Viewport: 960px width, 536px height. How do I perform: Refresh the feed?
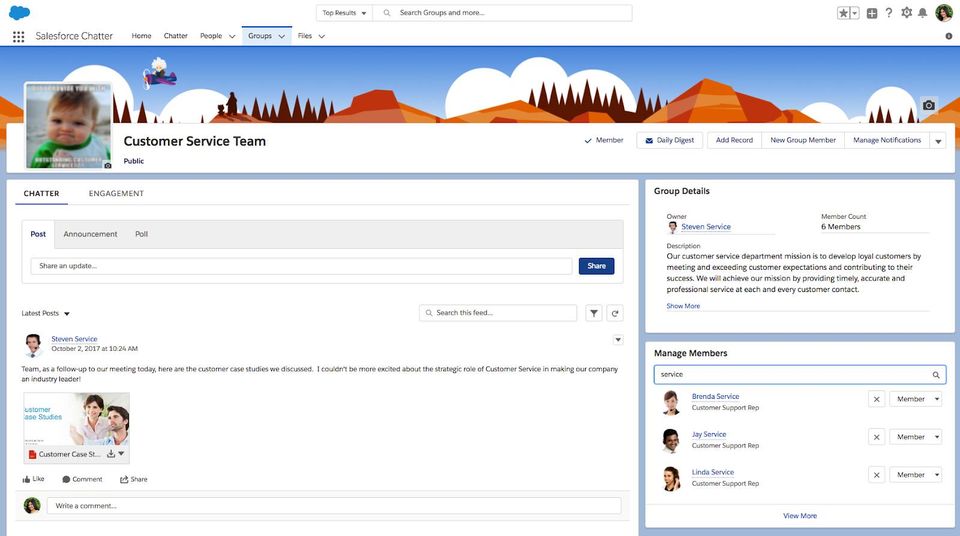(x=615, y=313)
